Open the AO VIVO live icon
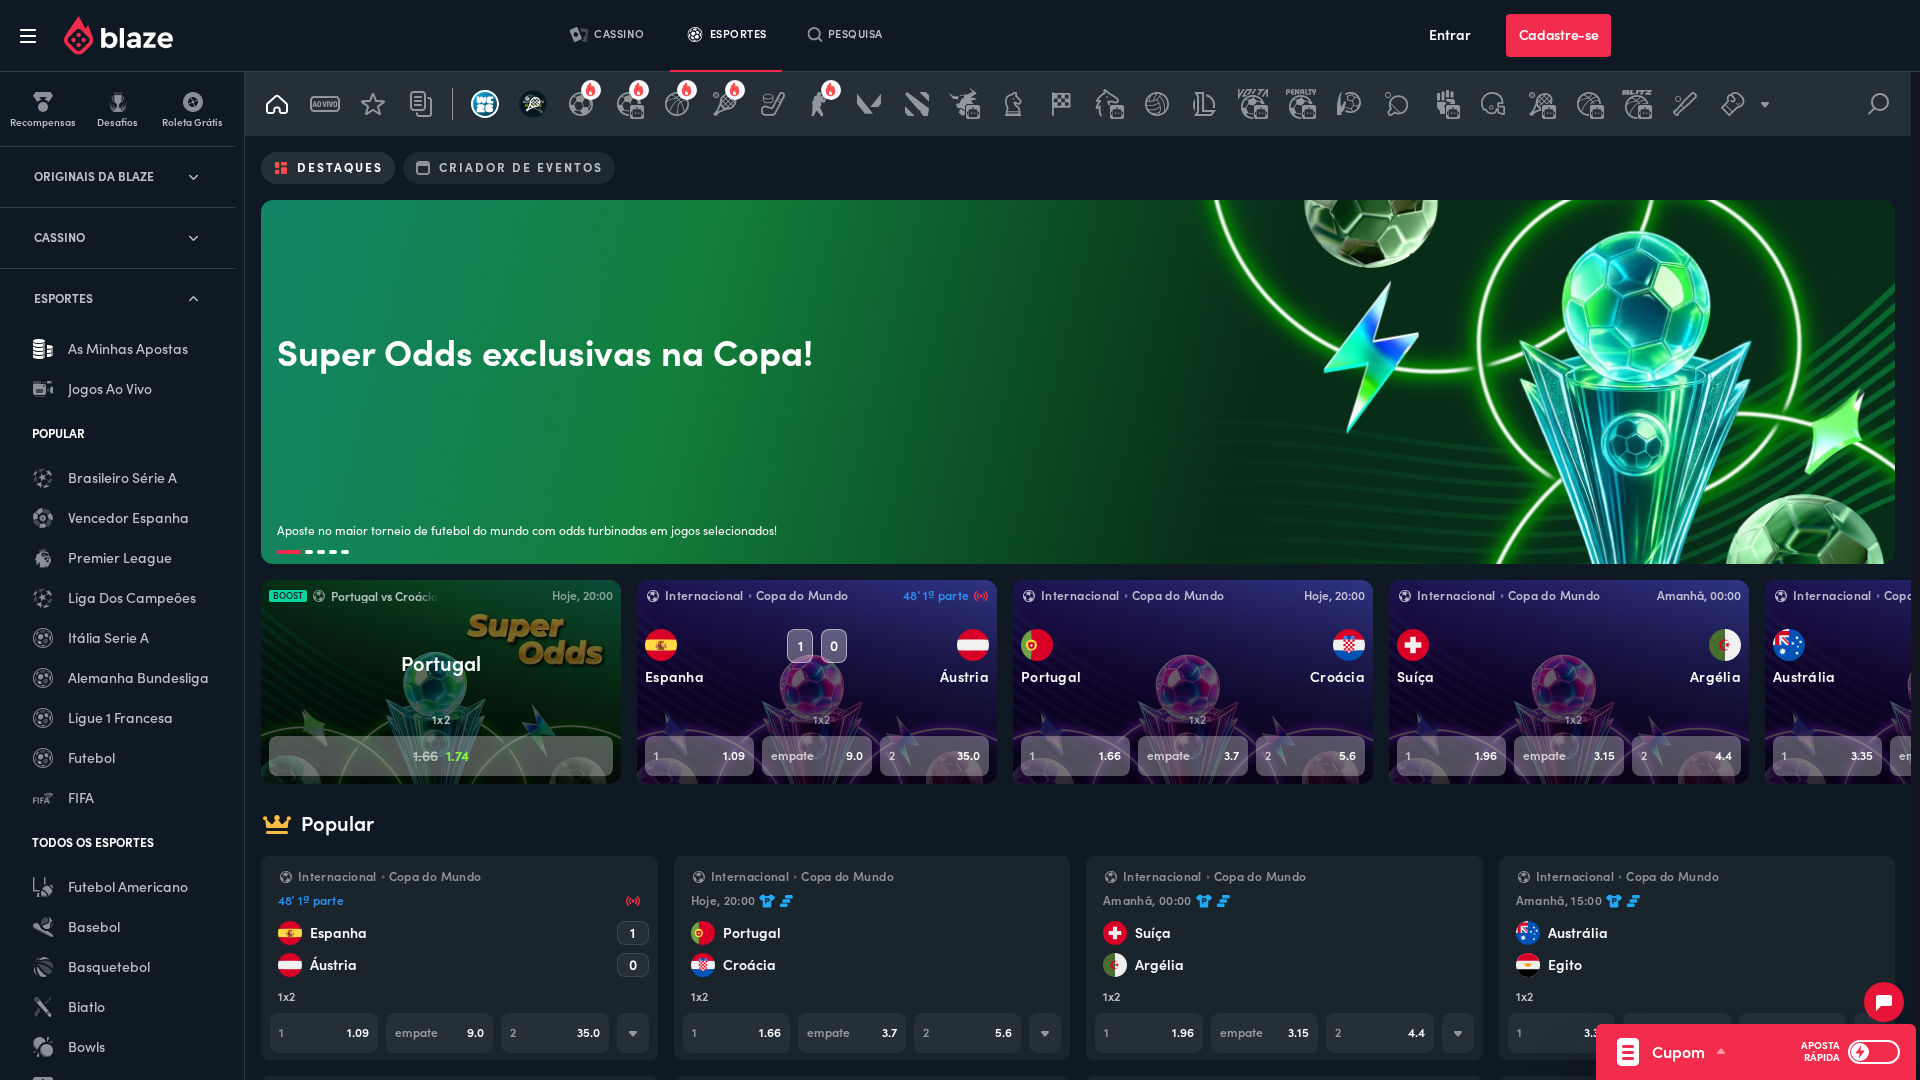Image resolution: width=1920 pixels, height=1080 pixels. (x=325, y=104)
